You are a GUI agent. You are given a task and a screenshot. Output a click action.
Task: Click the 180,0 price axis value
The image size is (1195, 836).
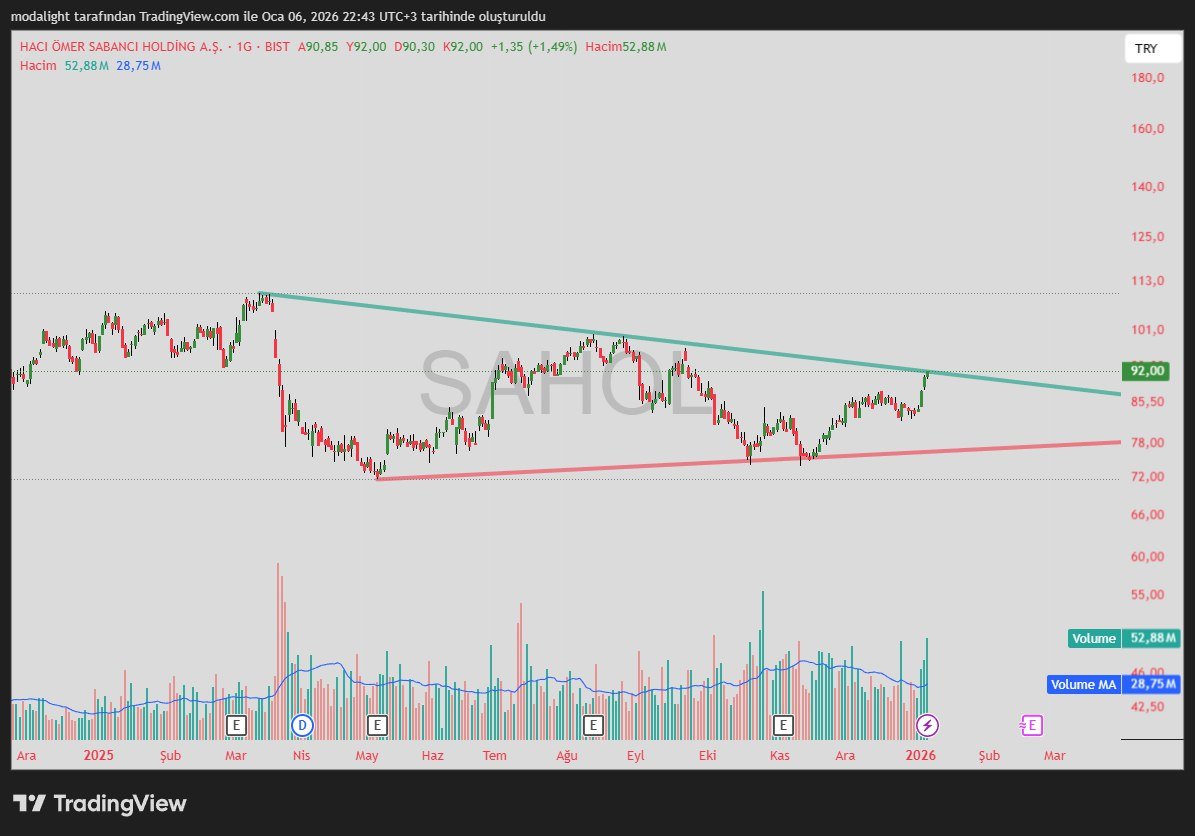(1148, 78)
